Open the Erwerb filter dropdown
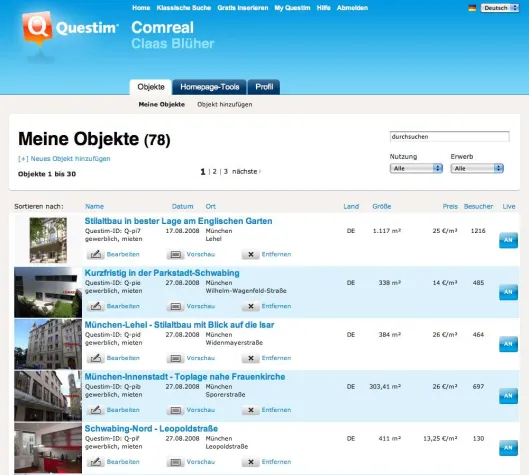 click(477, 168)
